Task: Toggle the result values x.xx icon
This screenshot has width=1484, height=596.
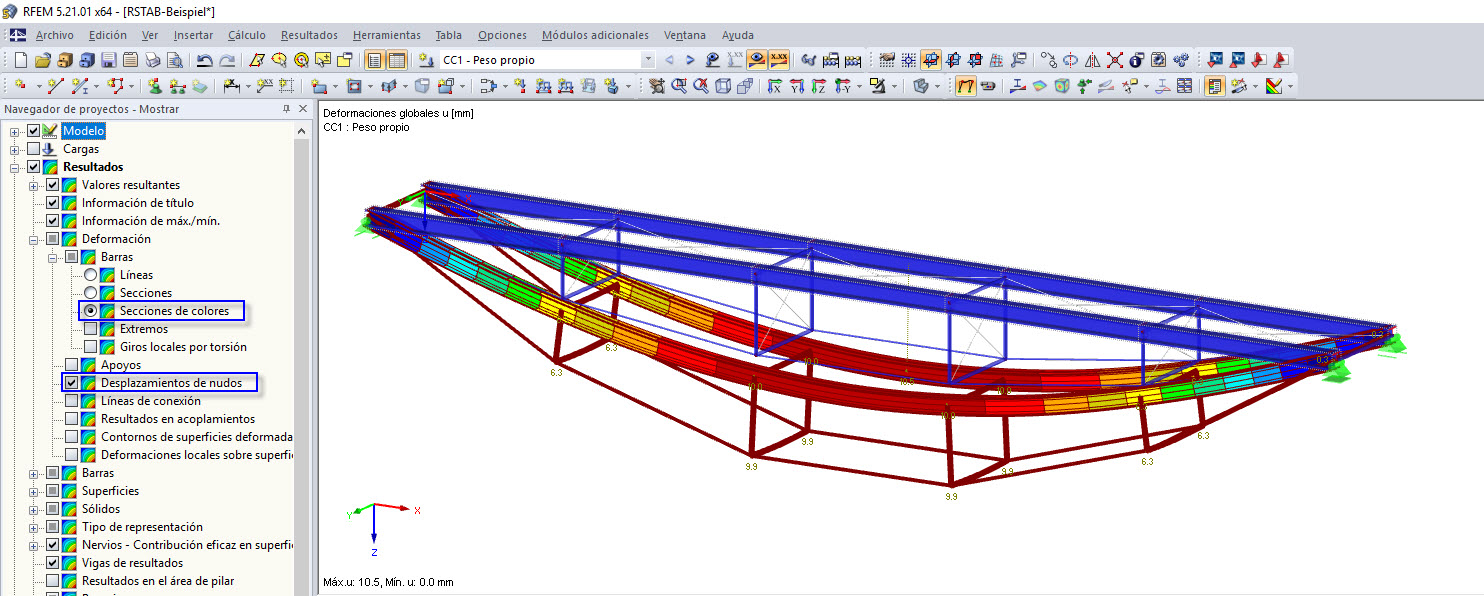Action: [779, 60]
